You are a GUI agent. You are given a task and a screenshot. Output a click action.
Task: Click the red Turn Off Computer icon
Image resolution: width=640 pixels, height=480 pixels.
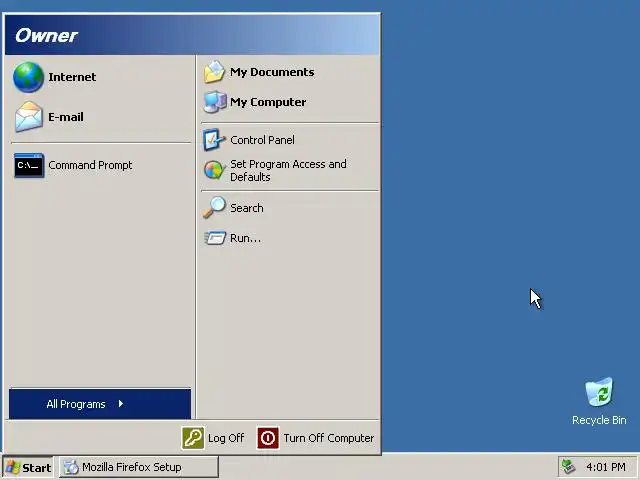click(268, 438)
